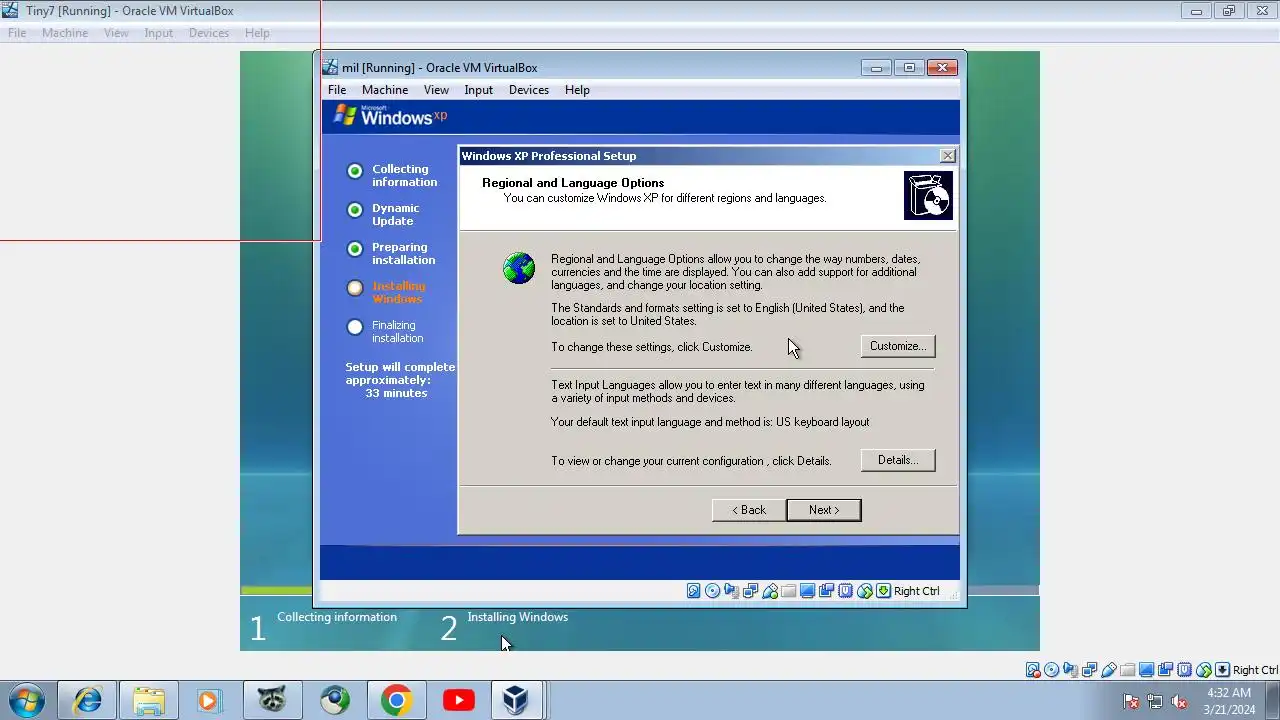Continue setup with Next button
The width and height of the screenshot is (1280, 720).
(x=823, y=510)
